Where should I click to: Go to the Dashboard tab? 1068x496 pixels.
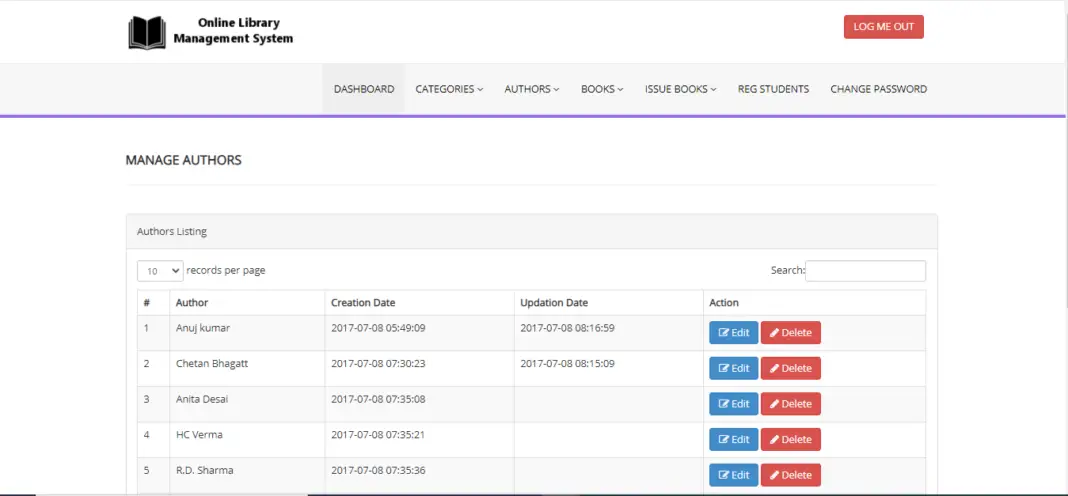pos(364,89)
